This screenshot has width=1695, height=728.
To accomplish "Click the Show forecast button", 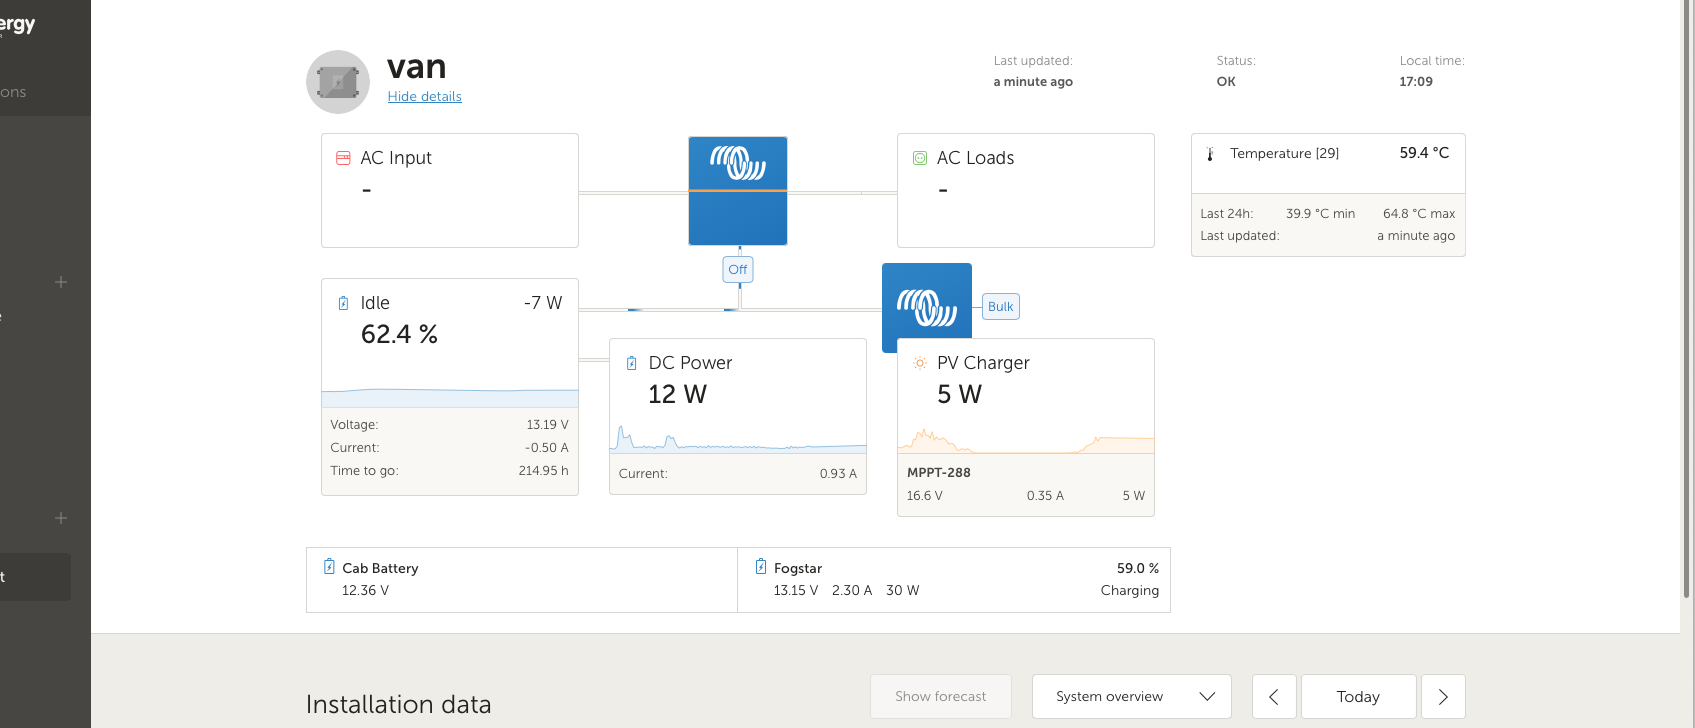I will click(x=941, y=697).
